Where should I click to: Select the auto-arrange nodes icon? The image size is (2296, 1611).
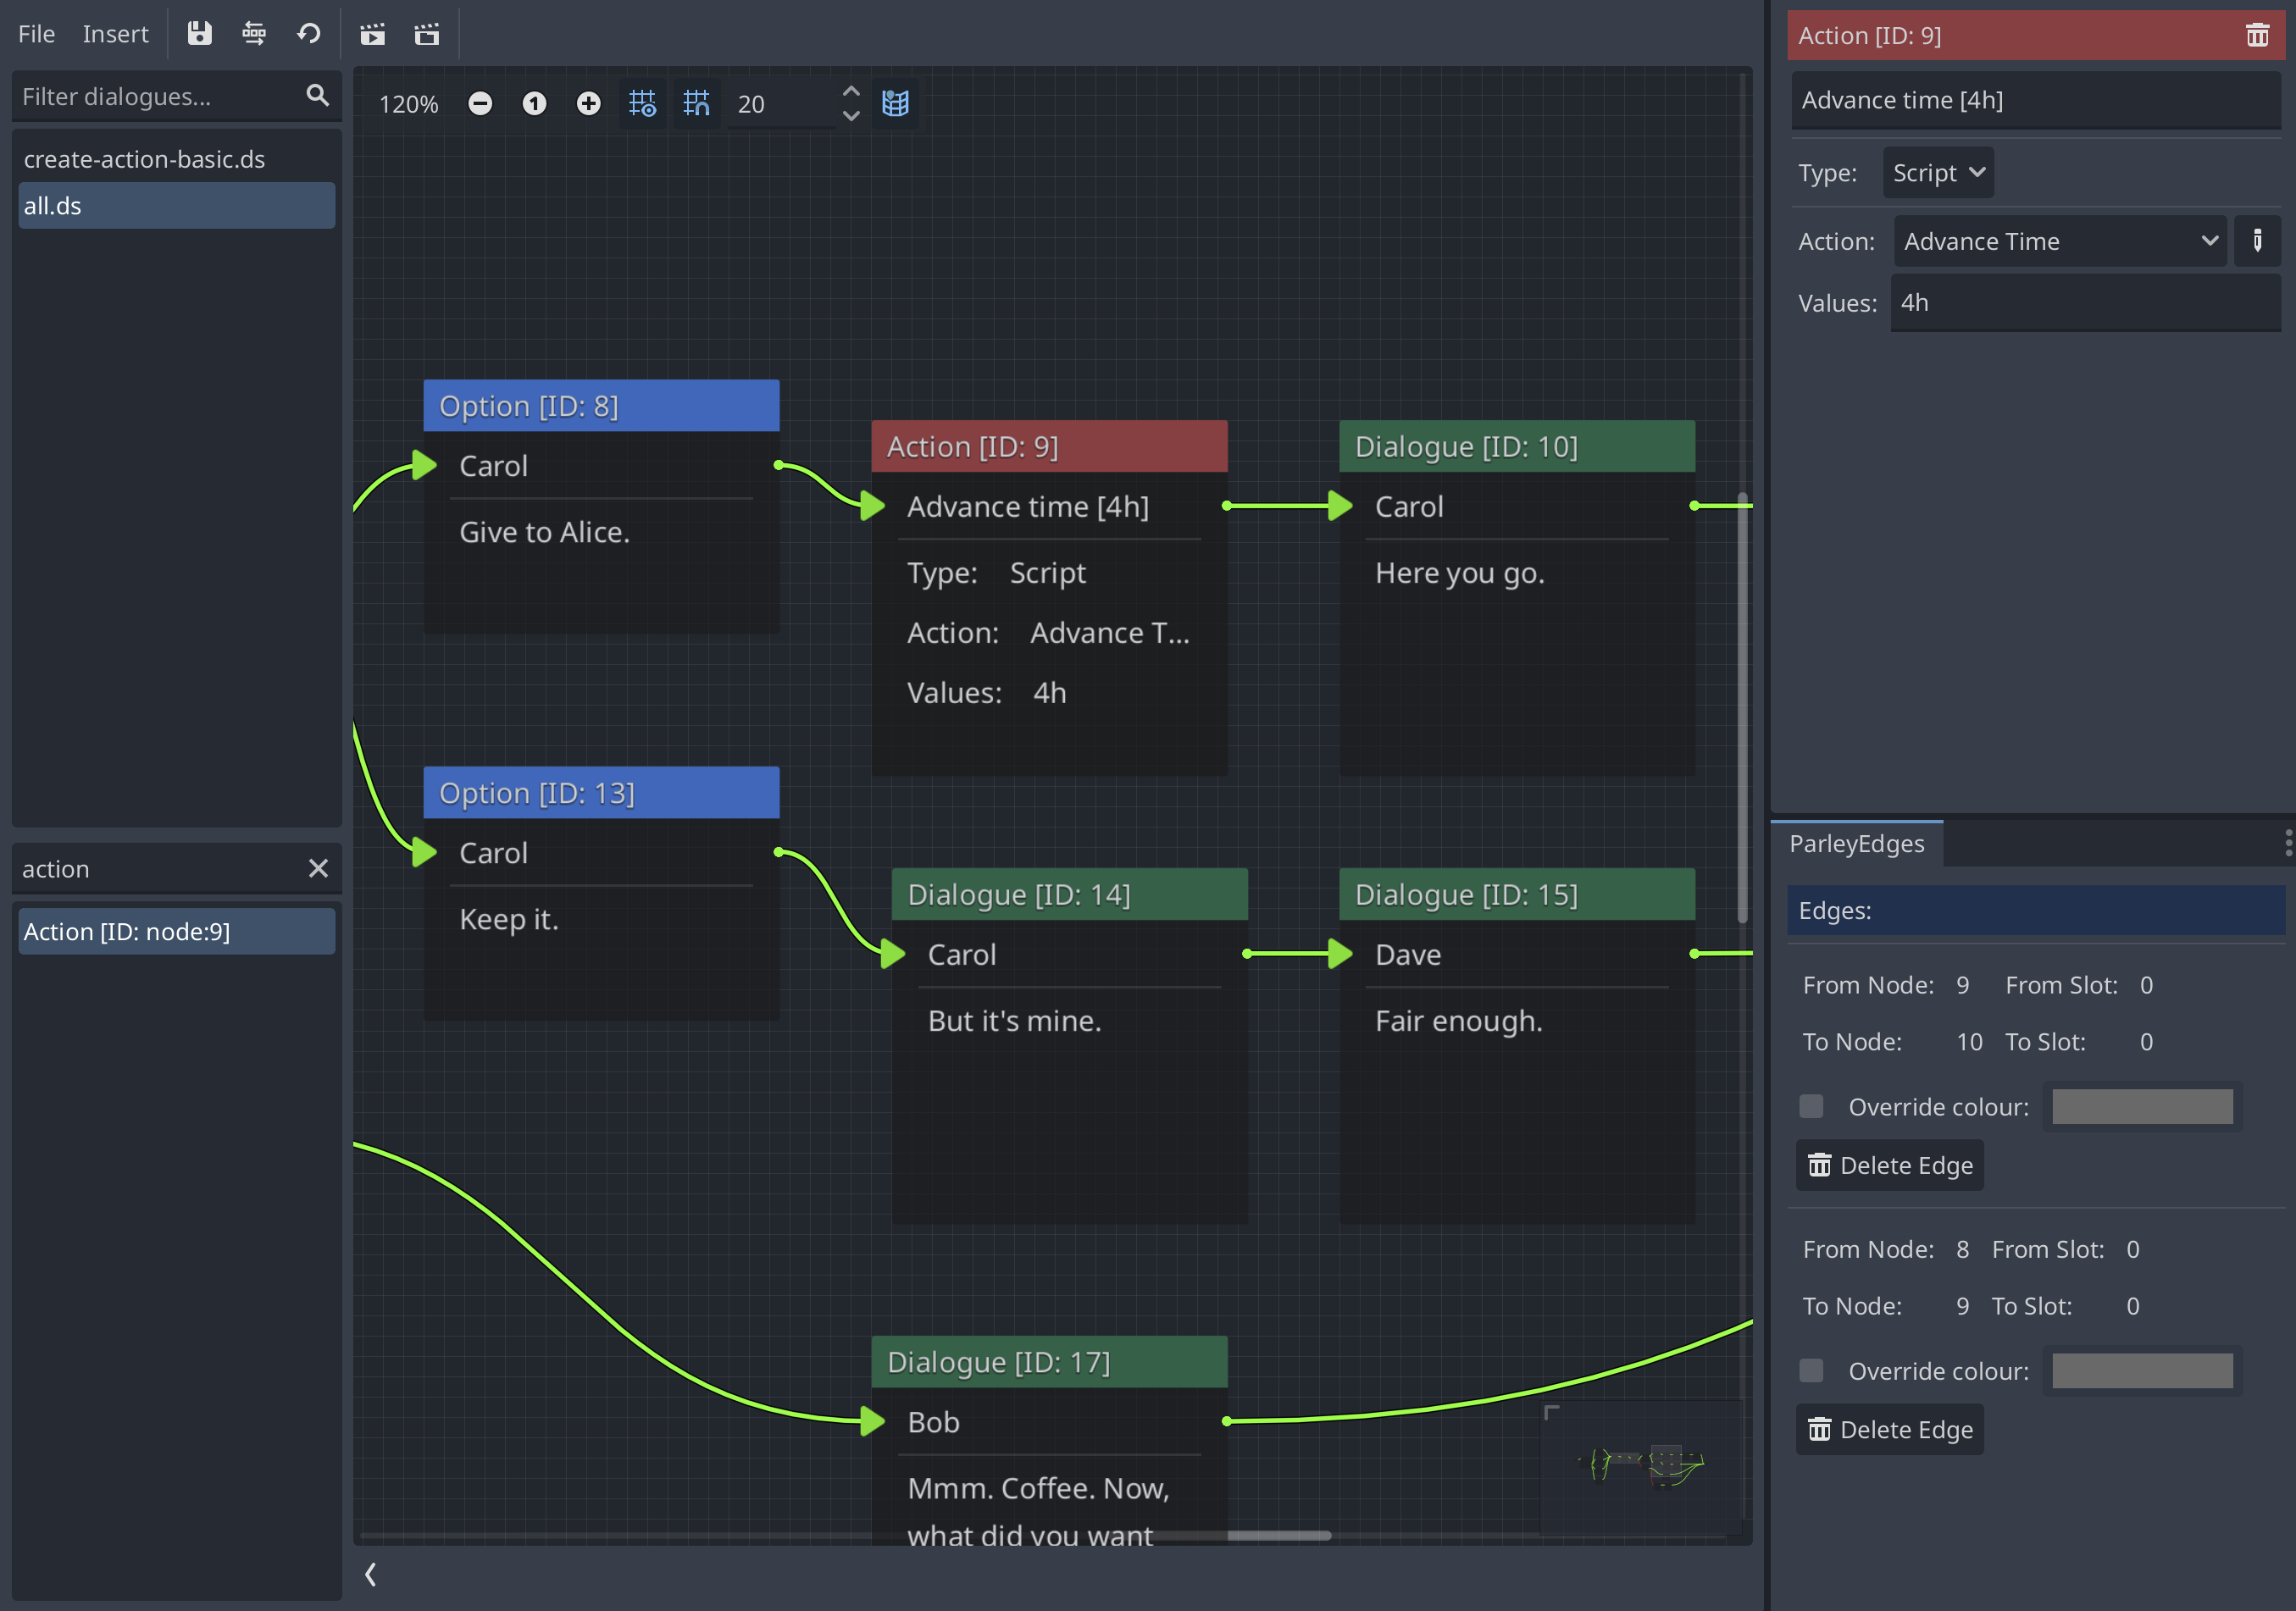[254, 33]
